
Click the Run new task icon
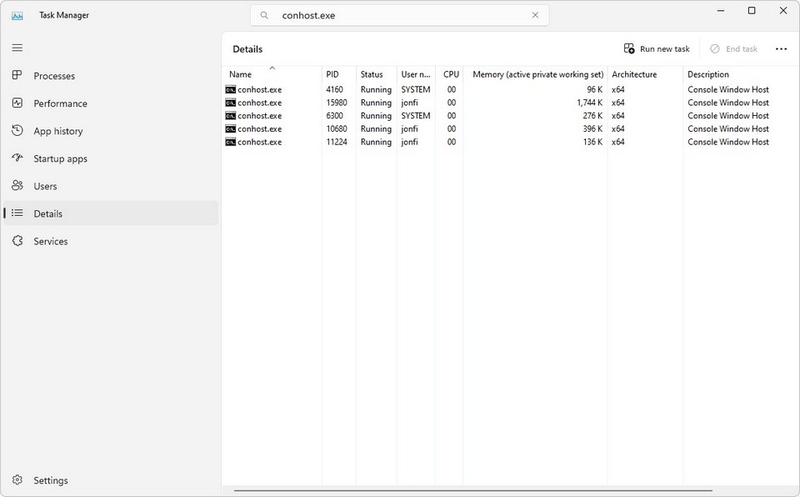point(629,48)
